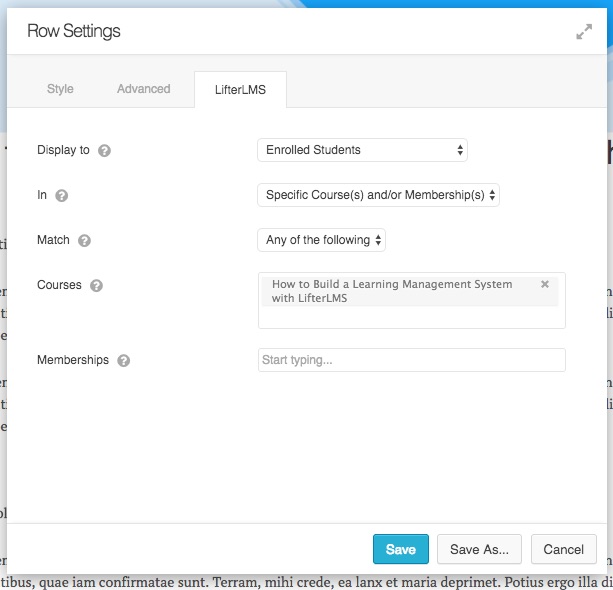Remove the LifterLMS course from Courses
This screenshot has width=613, height=590.
pyautogui.click(x=545, y=284)
